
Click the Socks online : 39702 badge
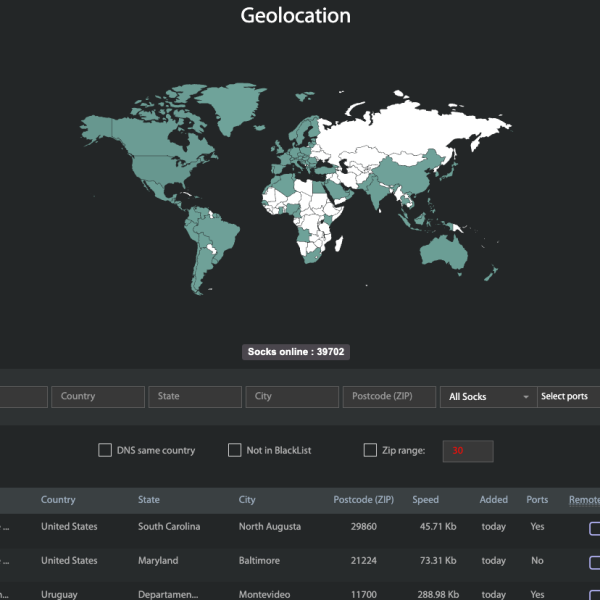point(296,352)
